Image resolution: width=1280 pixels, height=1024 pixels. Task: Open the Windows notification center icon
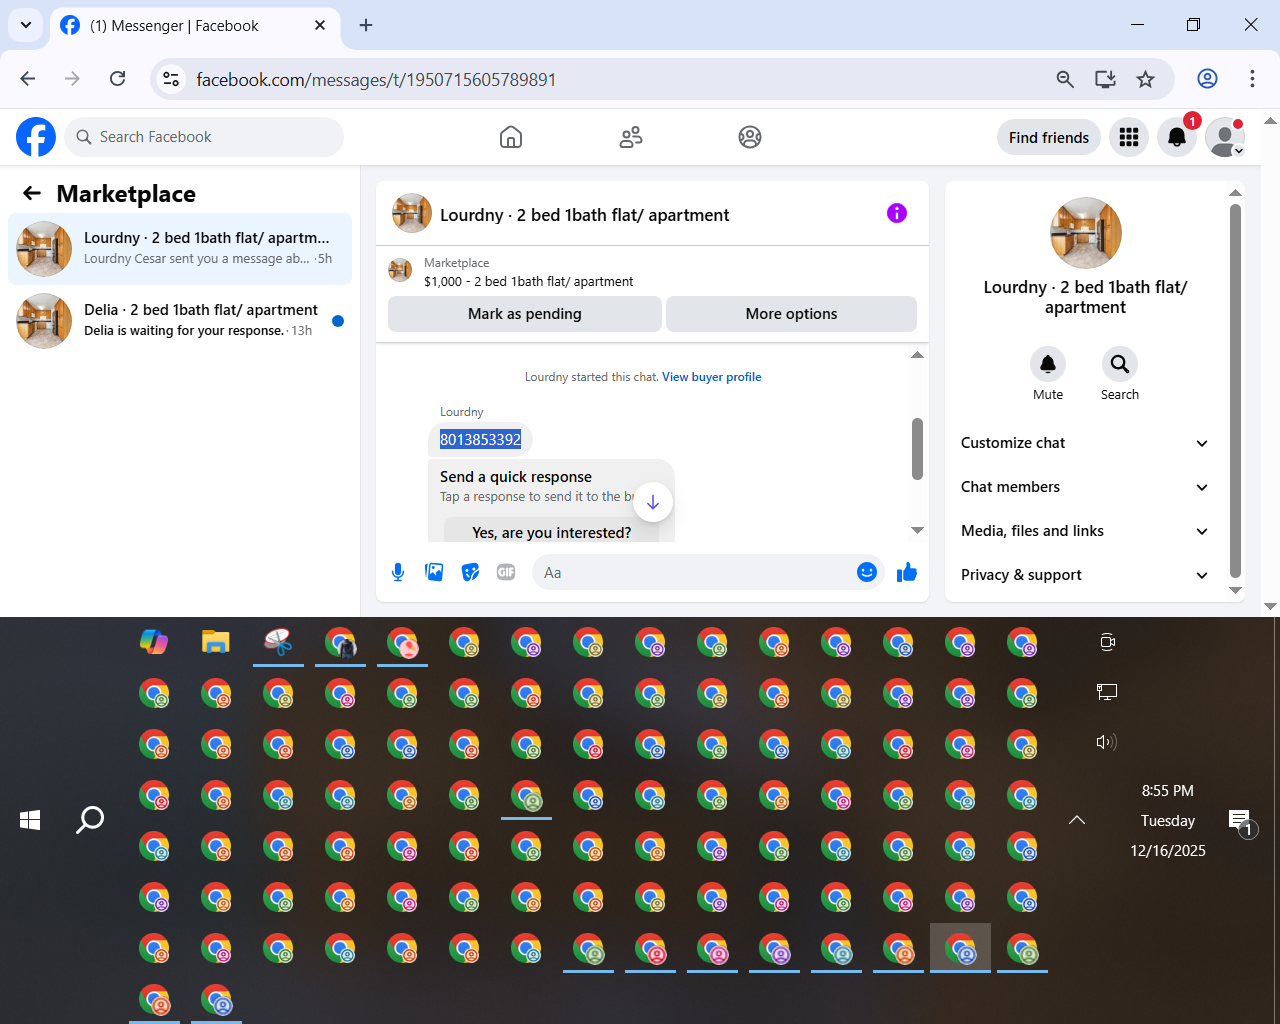click(x=1241, y=822)
